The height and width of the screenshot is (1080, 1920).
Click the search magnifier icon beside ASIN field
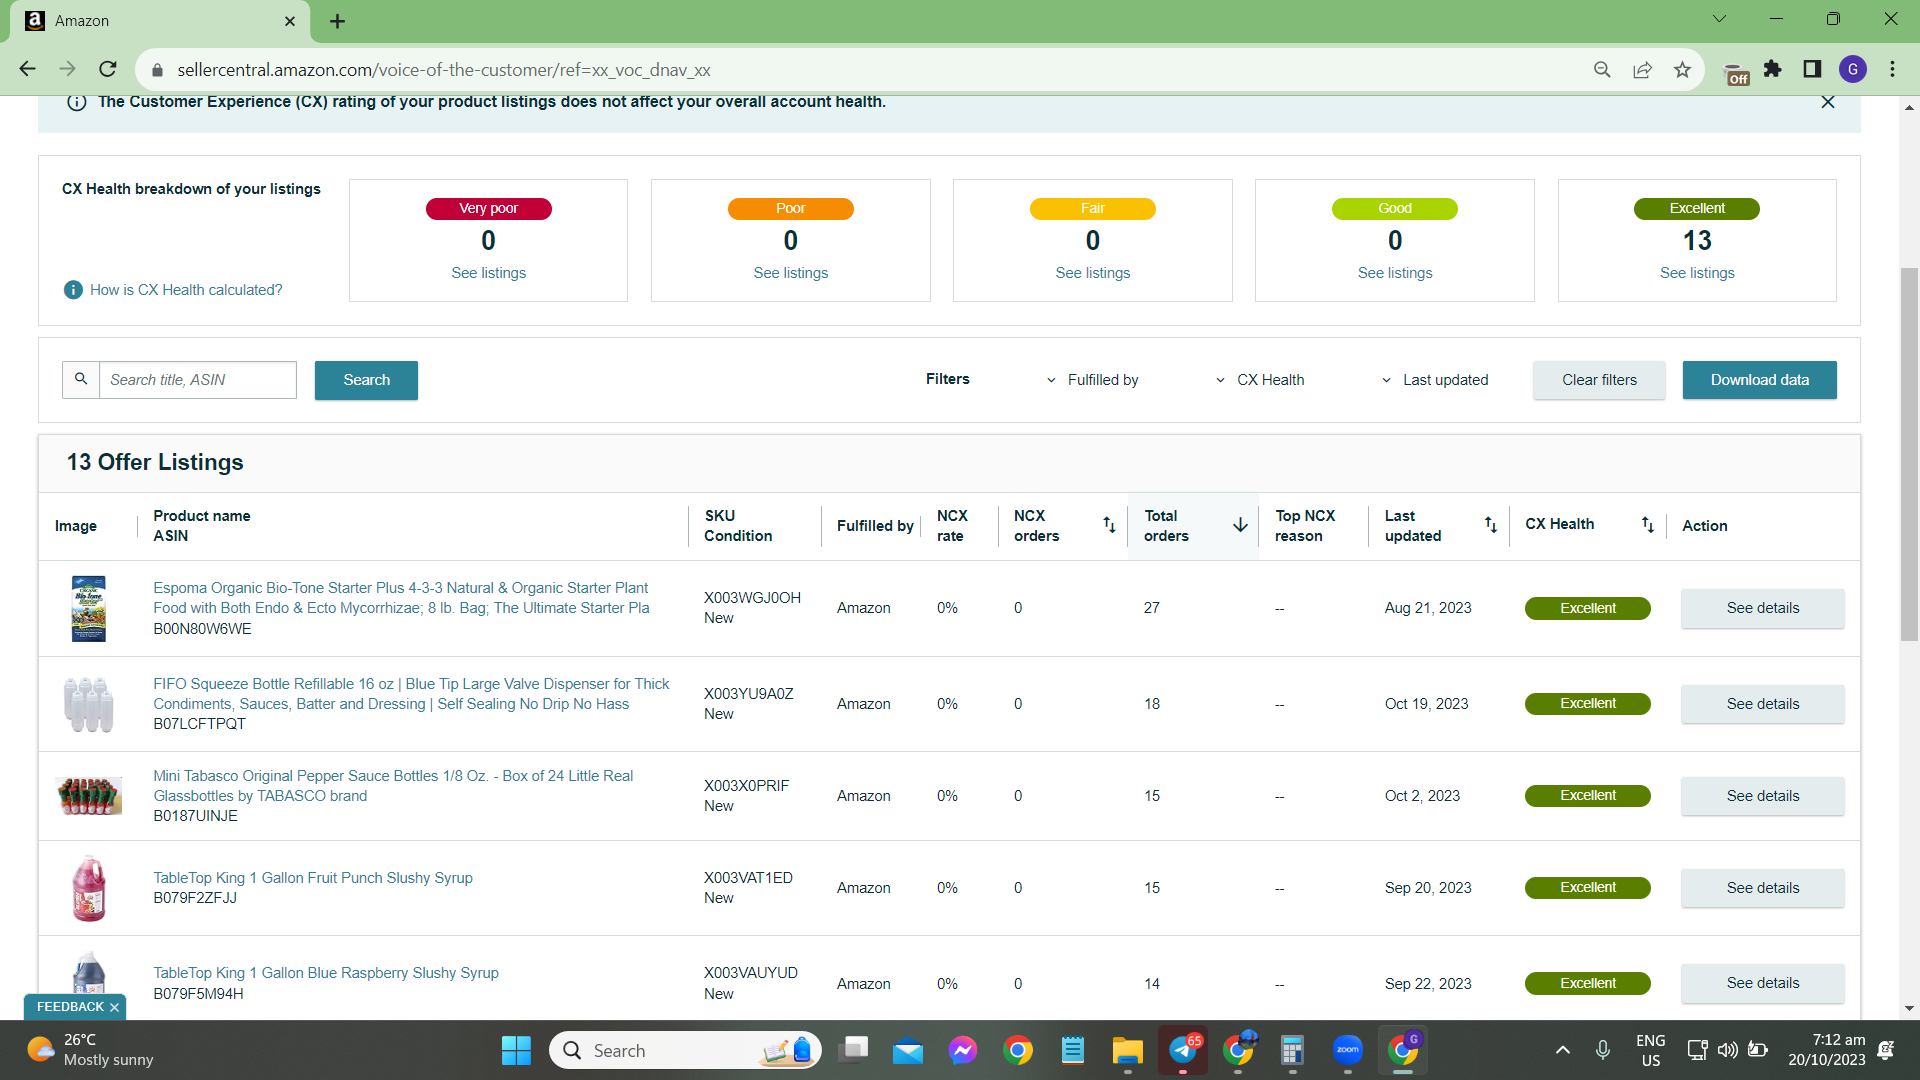click(81, 379)
